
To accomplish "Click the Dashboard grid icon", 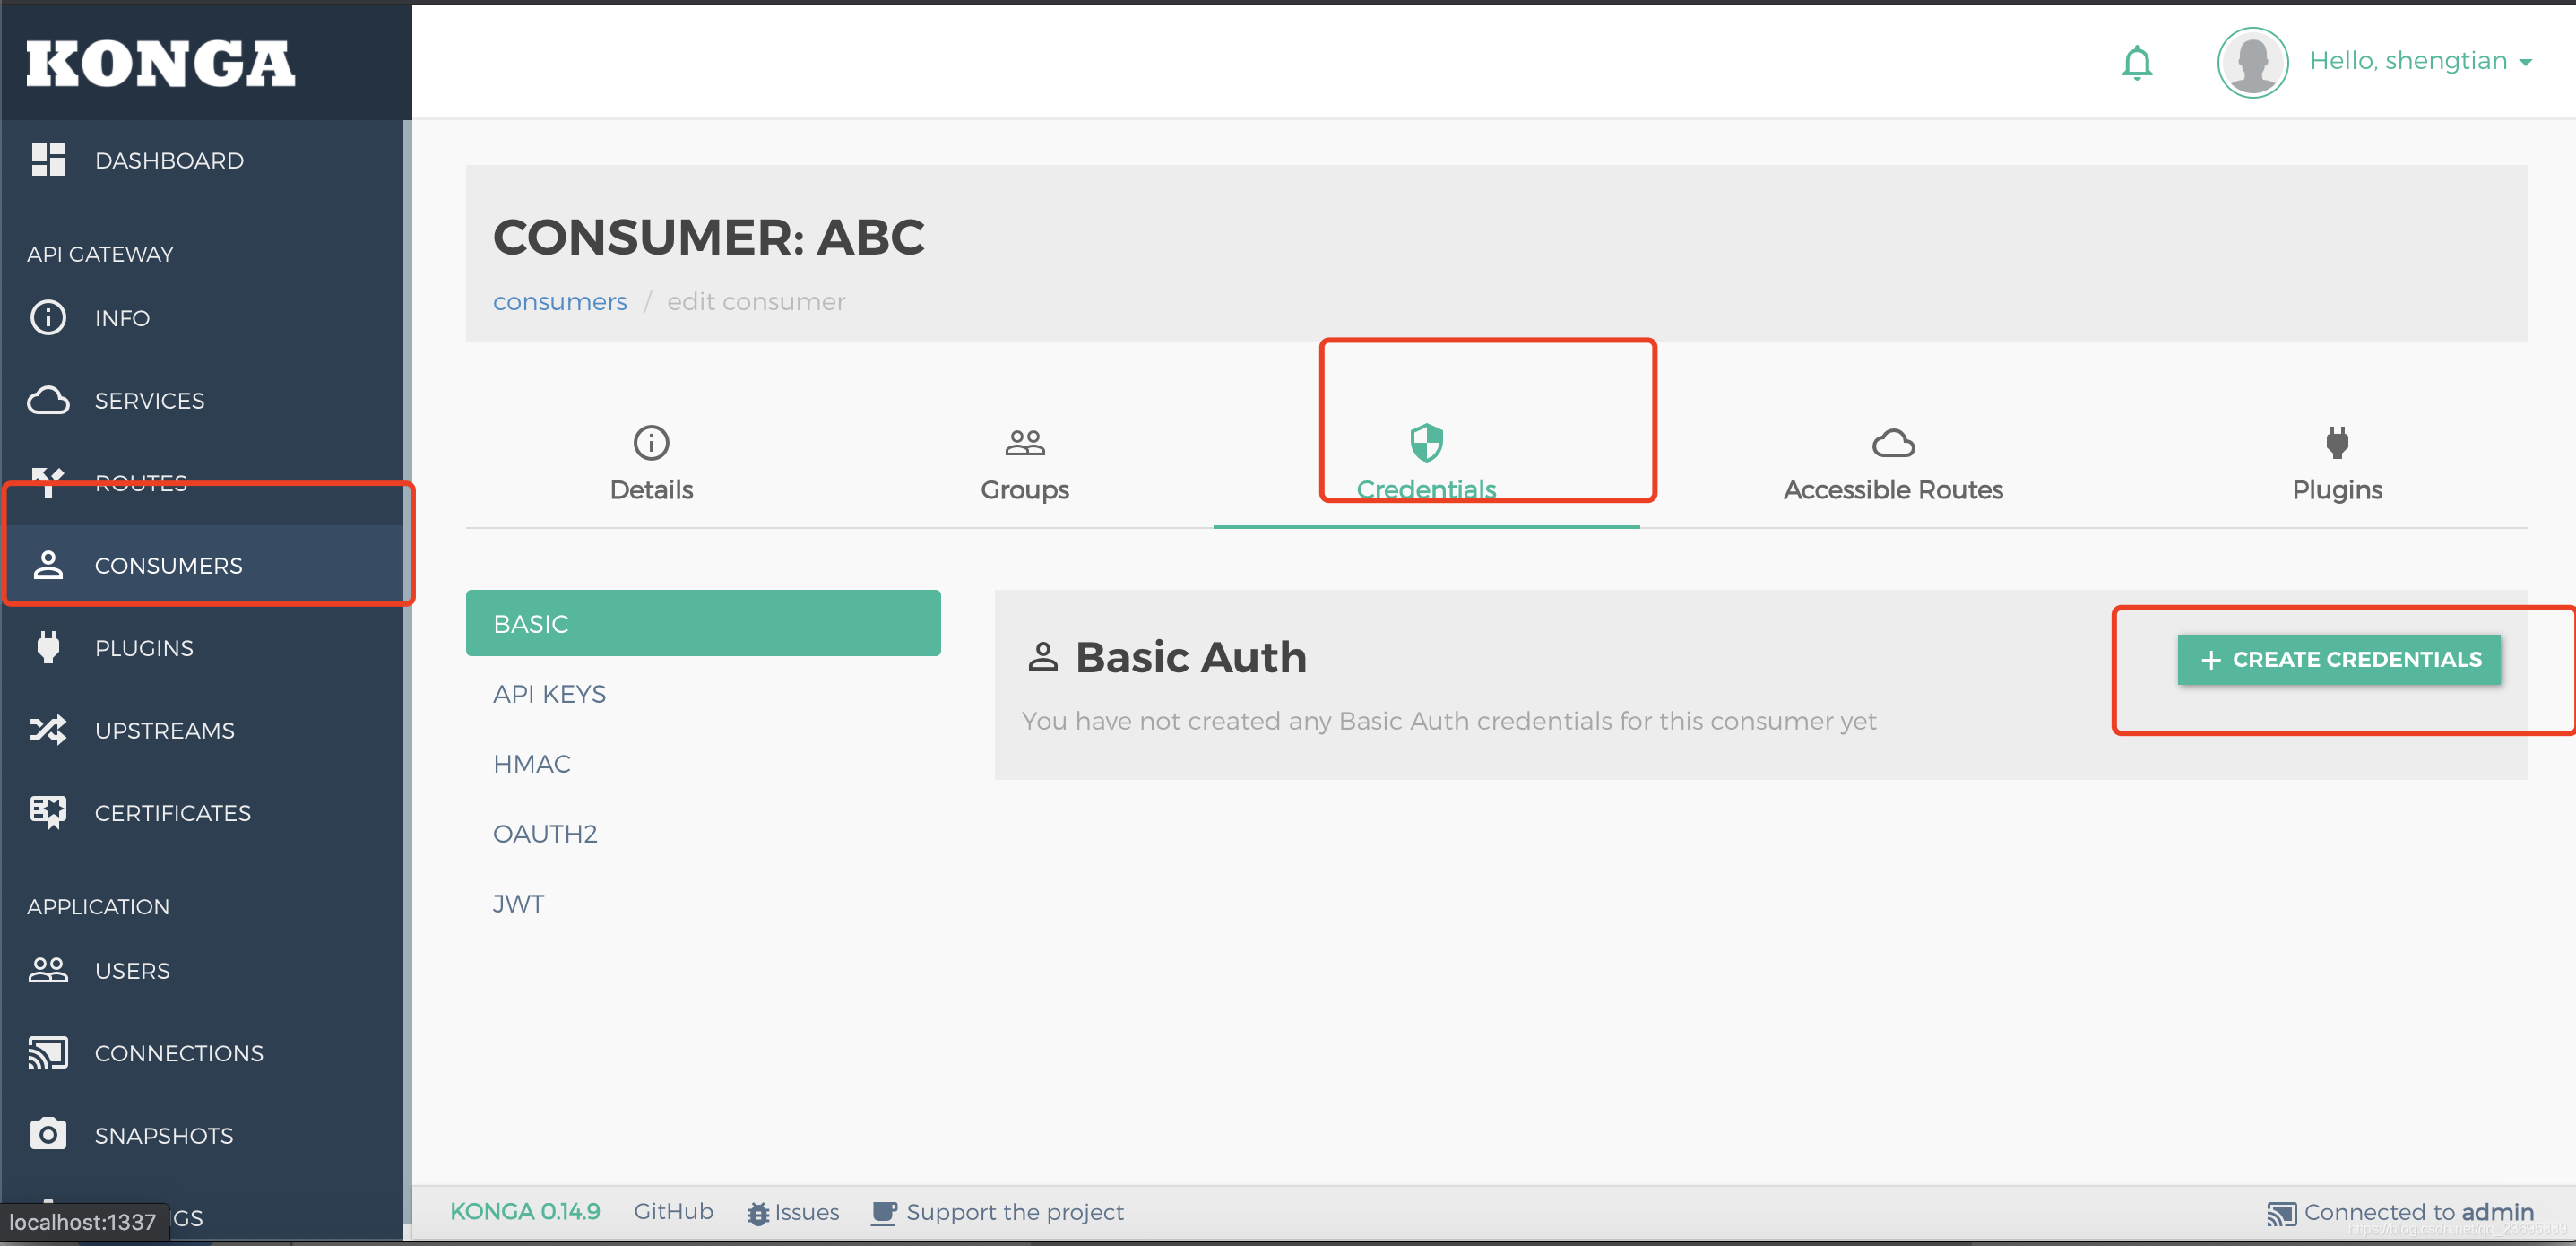I will tap(48, 160).
